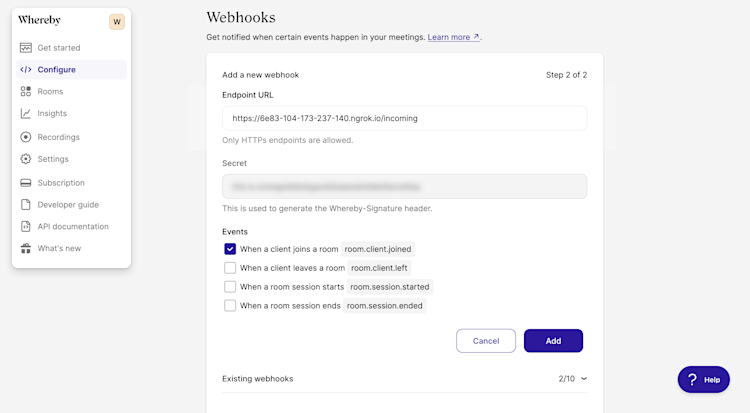Click the Configure code brackets icon
The height and width of the screenshot is (413, 750).
tap(26, 69)
